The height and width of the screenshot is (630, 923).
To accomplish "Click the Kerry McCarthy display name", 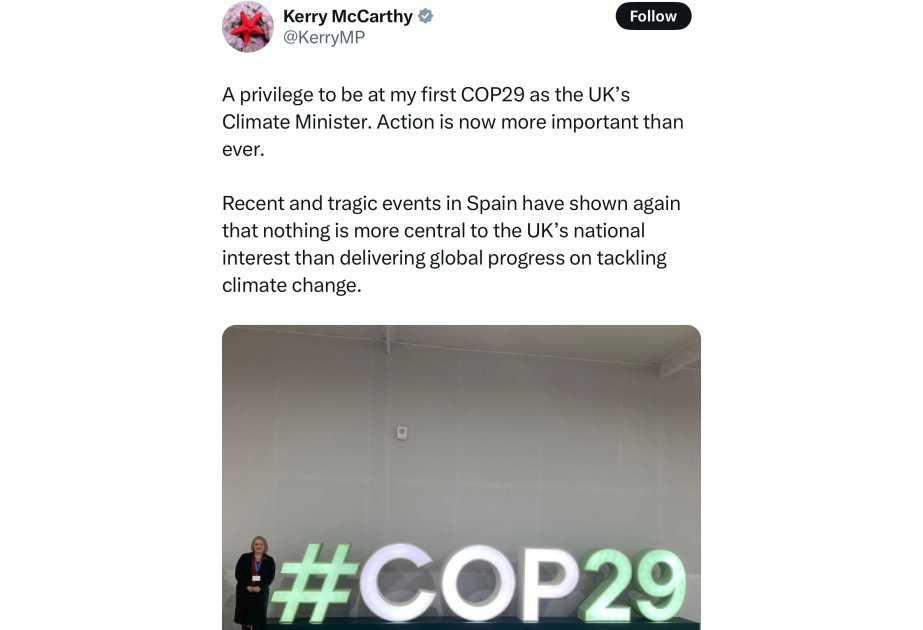I will click(348, 16).
